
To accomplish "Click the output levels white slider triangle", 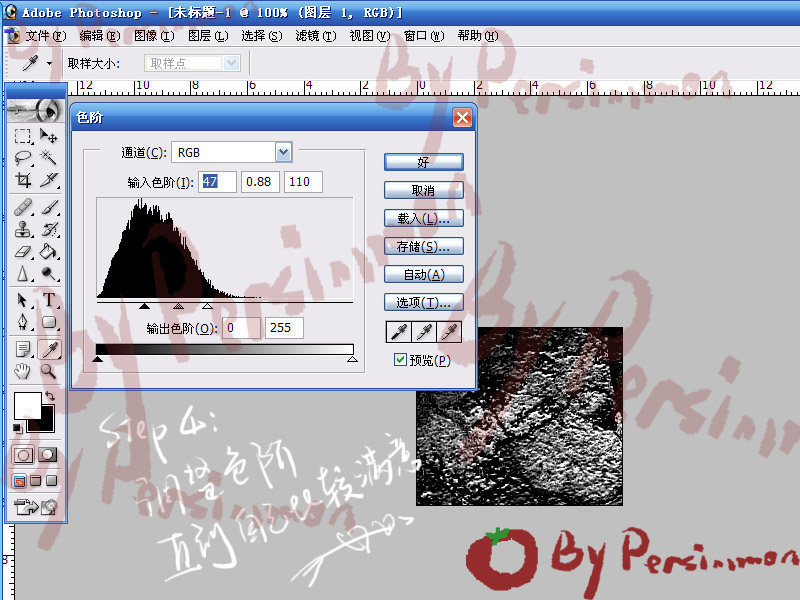I will click(x=352, y=359).
